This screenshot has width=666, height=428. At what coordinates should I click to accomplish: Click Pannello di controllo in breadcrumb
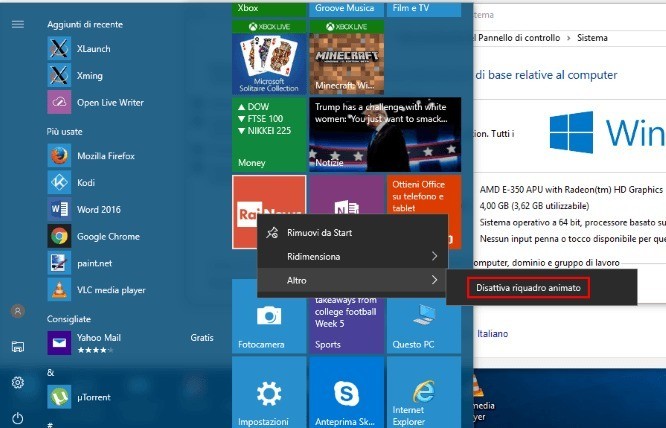[517, 38]
